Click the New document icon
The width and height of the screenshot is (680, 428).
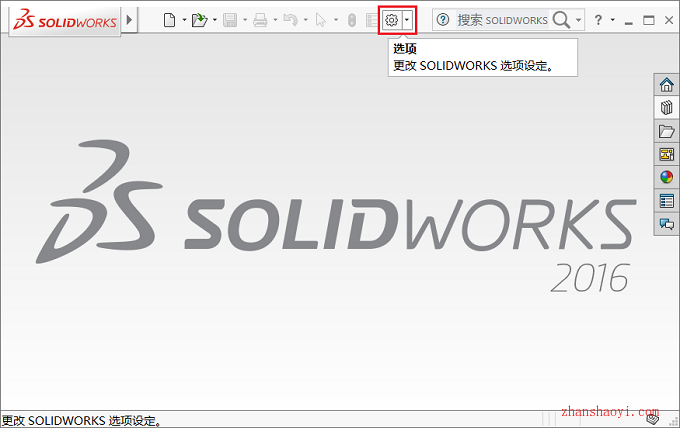coord(169,20)
